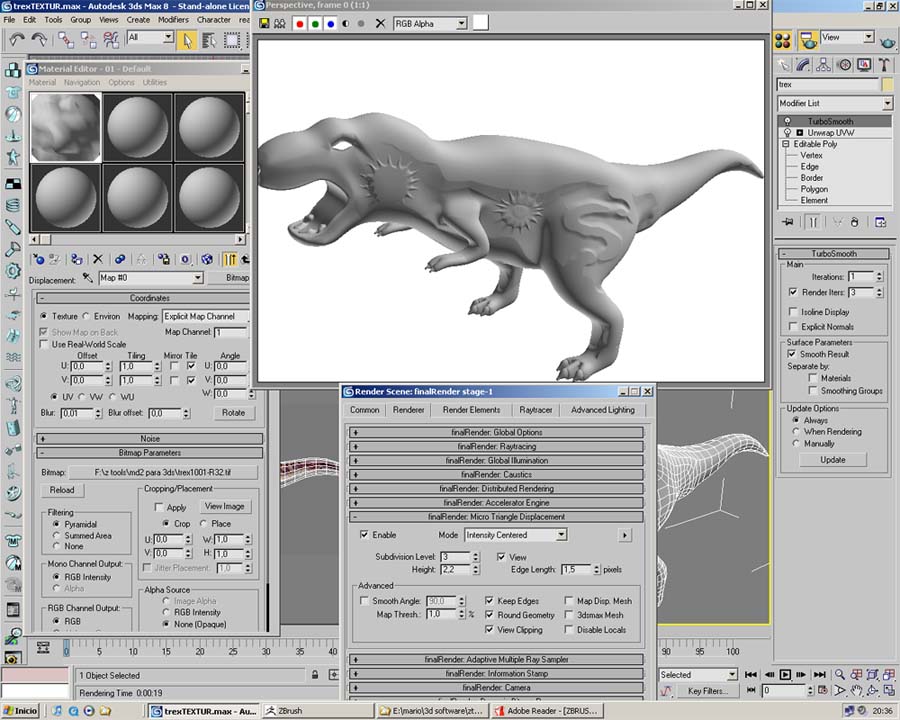The height and width of the screenshot is (720, 900).
Task: Check Use Real-World Scale option
Action: tap(44, 344)
